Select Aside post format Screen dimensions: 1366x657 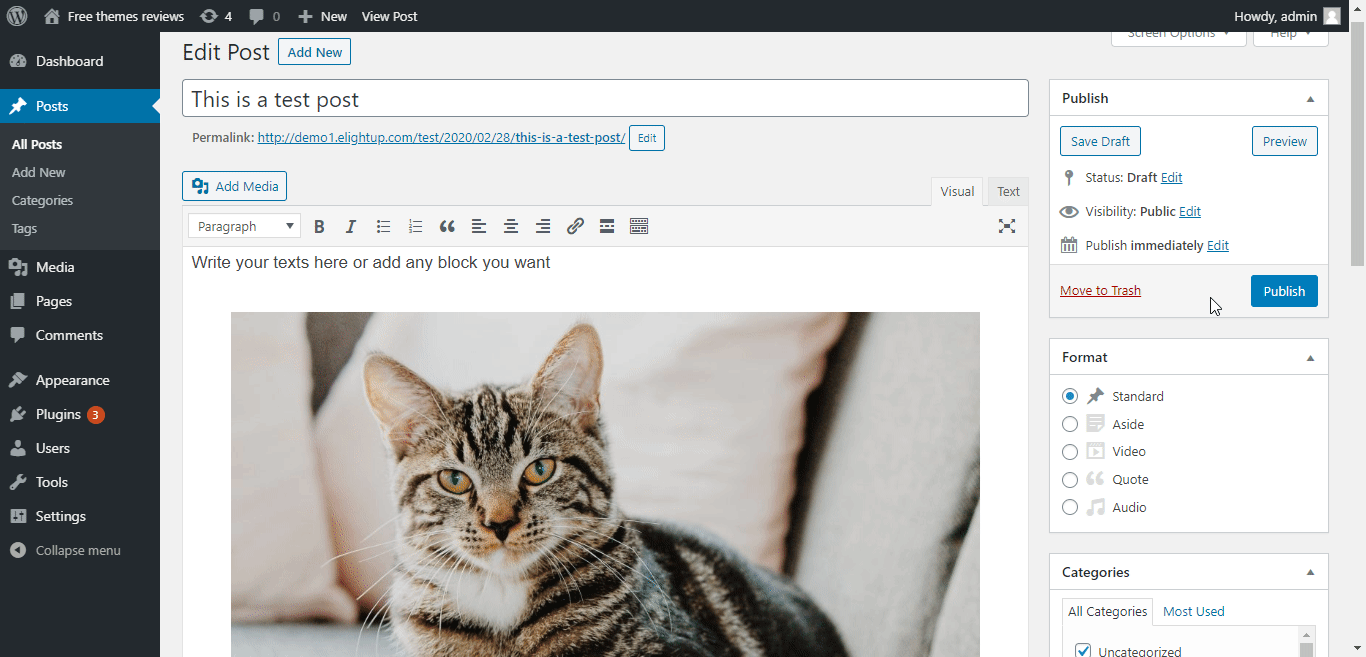1070,424
